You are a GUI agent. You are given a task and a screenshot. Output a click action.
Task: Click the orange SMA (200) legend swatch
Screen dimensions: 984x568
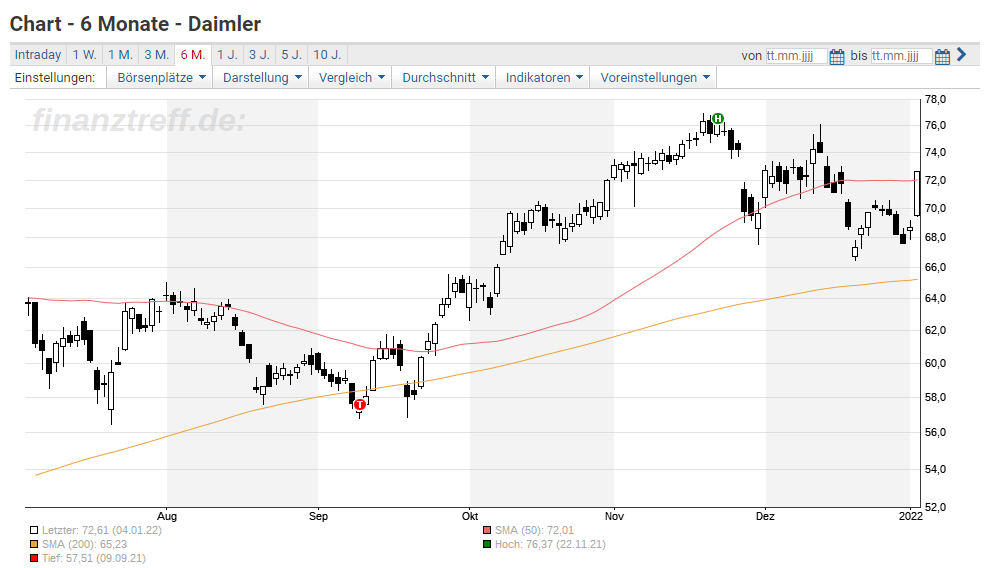pyautogui.click(x=34, y=544)
